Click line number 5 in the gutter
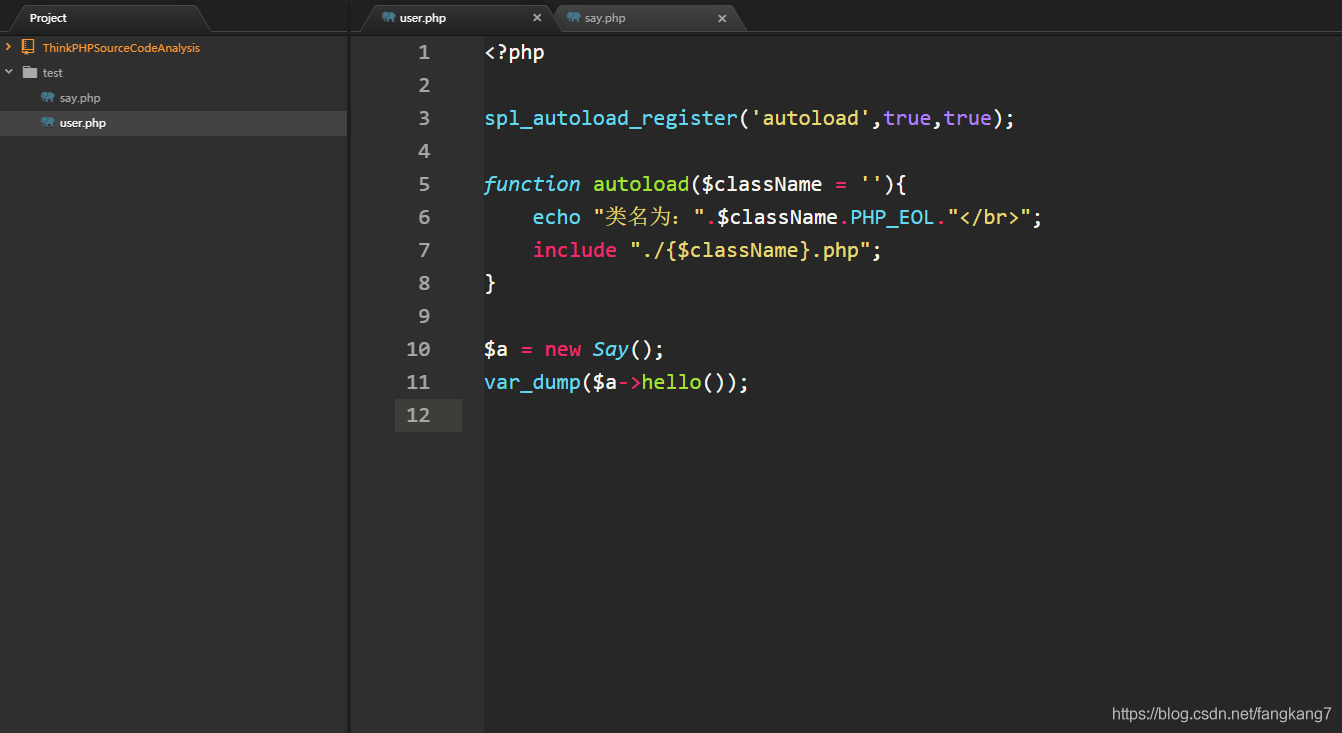 point(424,184)
